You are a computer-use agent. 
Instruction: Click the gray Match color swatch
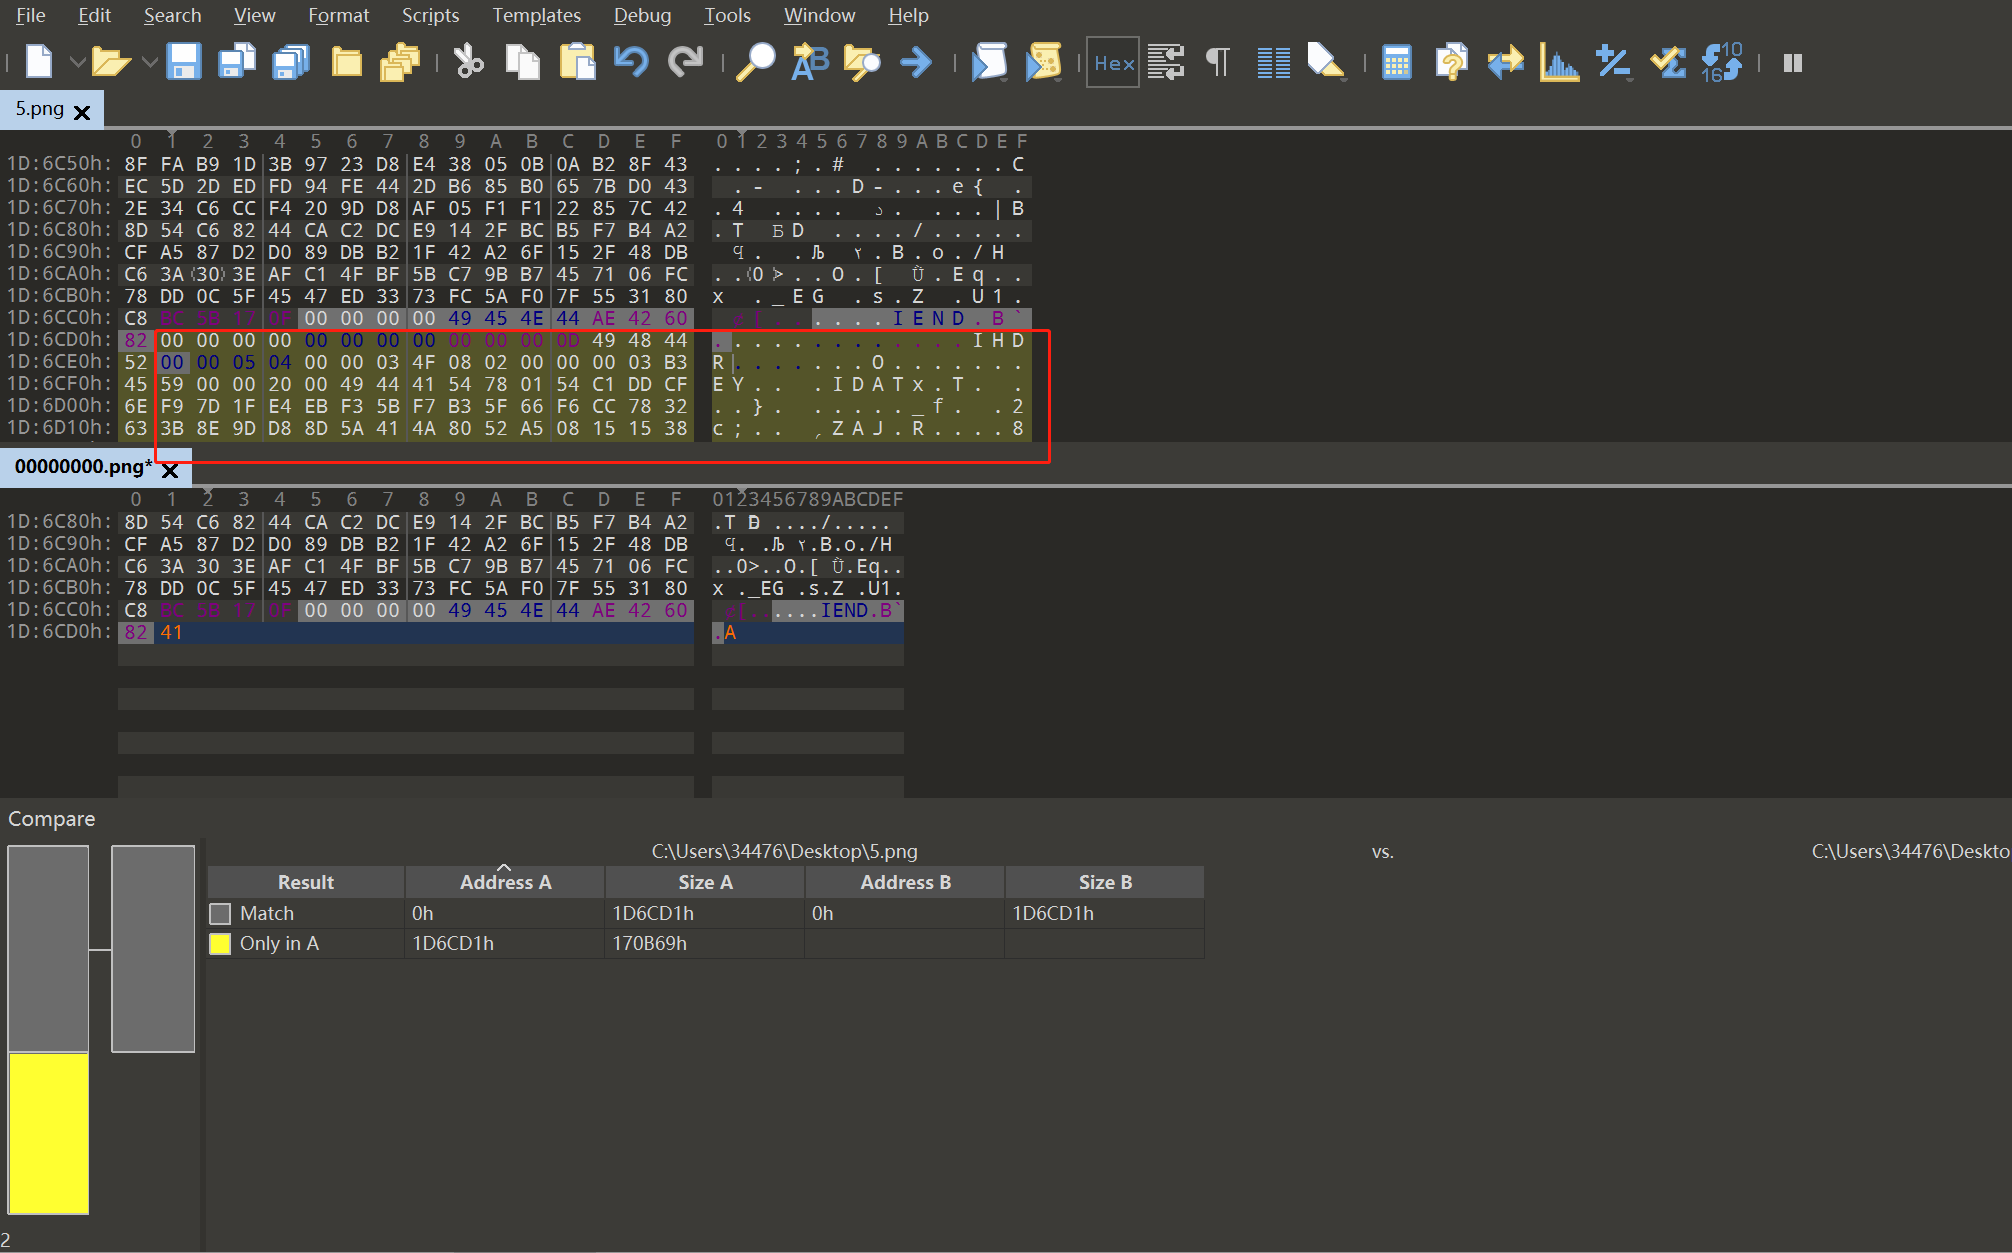pos(220,913)
